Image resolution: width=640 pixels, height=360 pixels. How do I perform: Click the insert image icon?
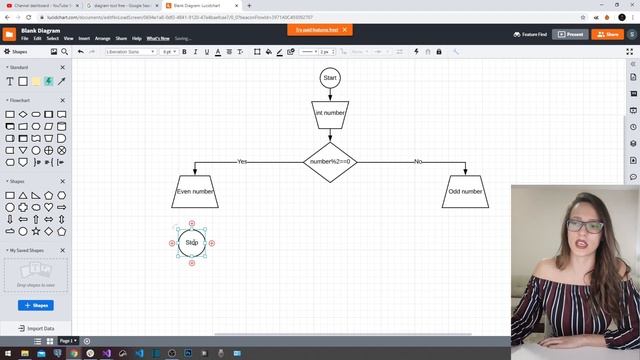click(53, 51)
